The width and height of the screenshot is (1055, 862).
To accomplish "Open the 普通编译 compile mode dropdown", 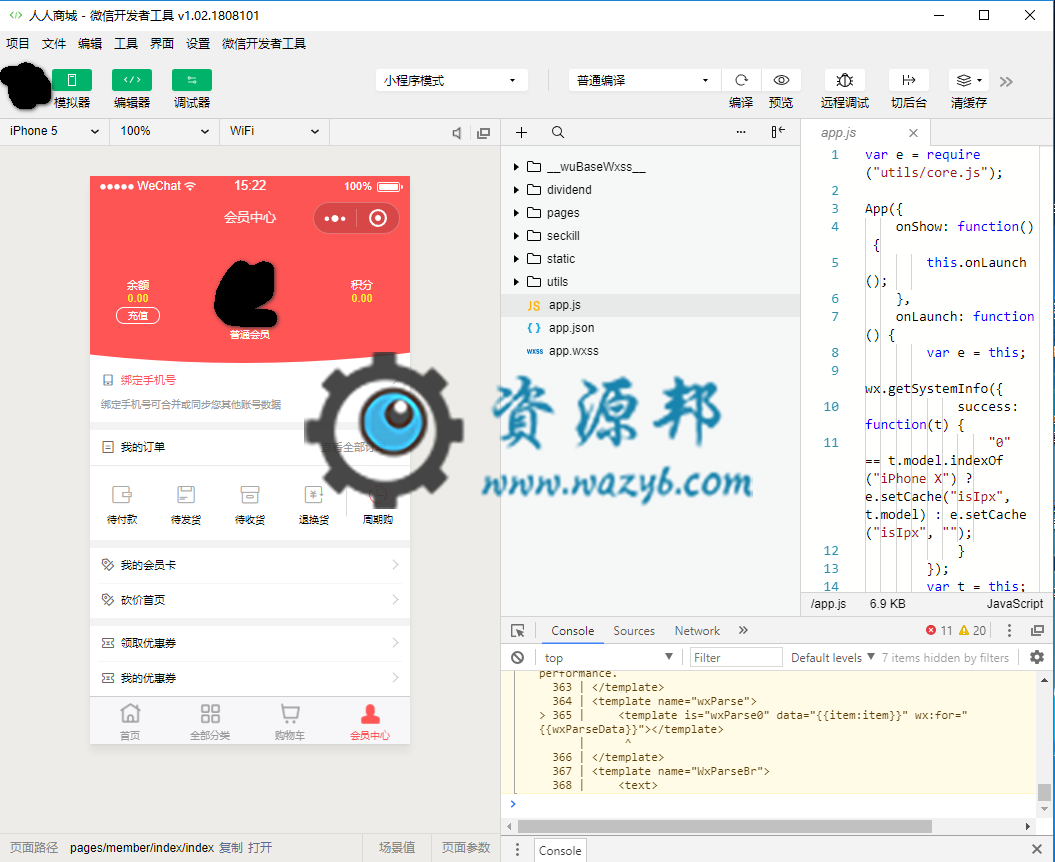I will coord(644,80).
